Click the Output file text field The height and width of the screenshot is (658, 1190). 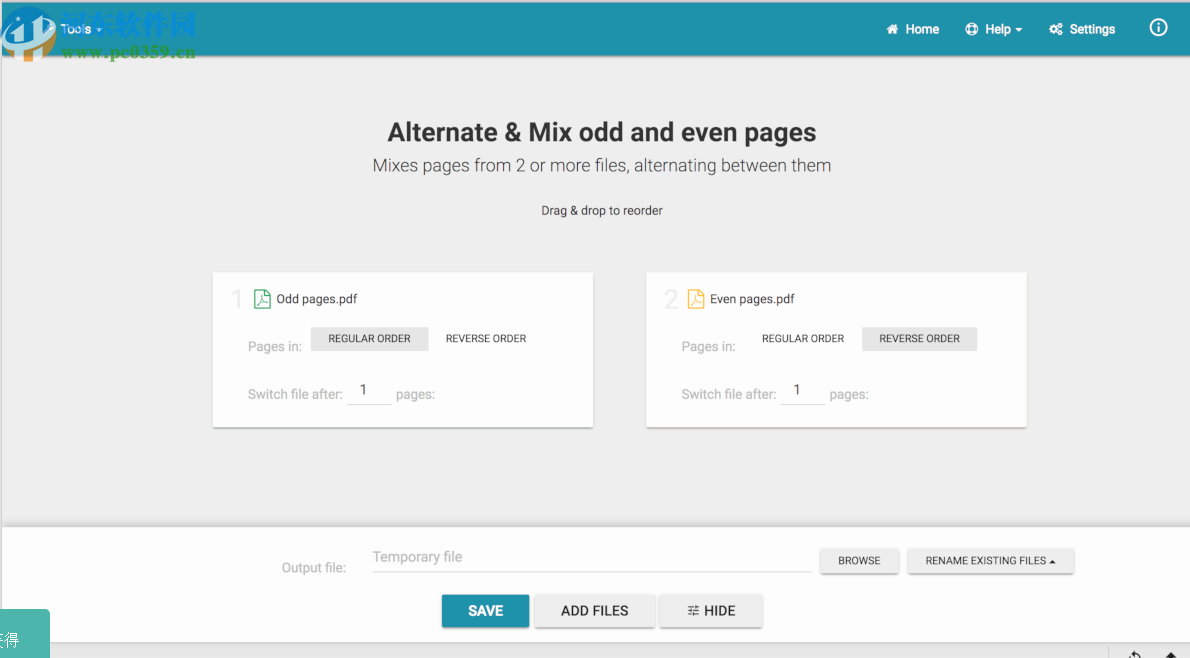[592, 558]
